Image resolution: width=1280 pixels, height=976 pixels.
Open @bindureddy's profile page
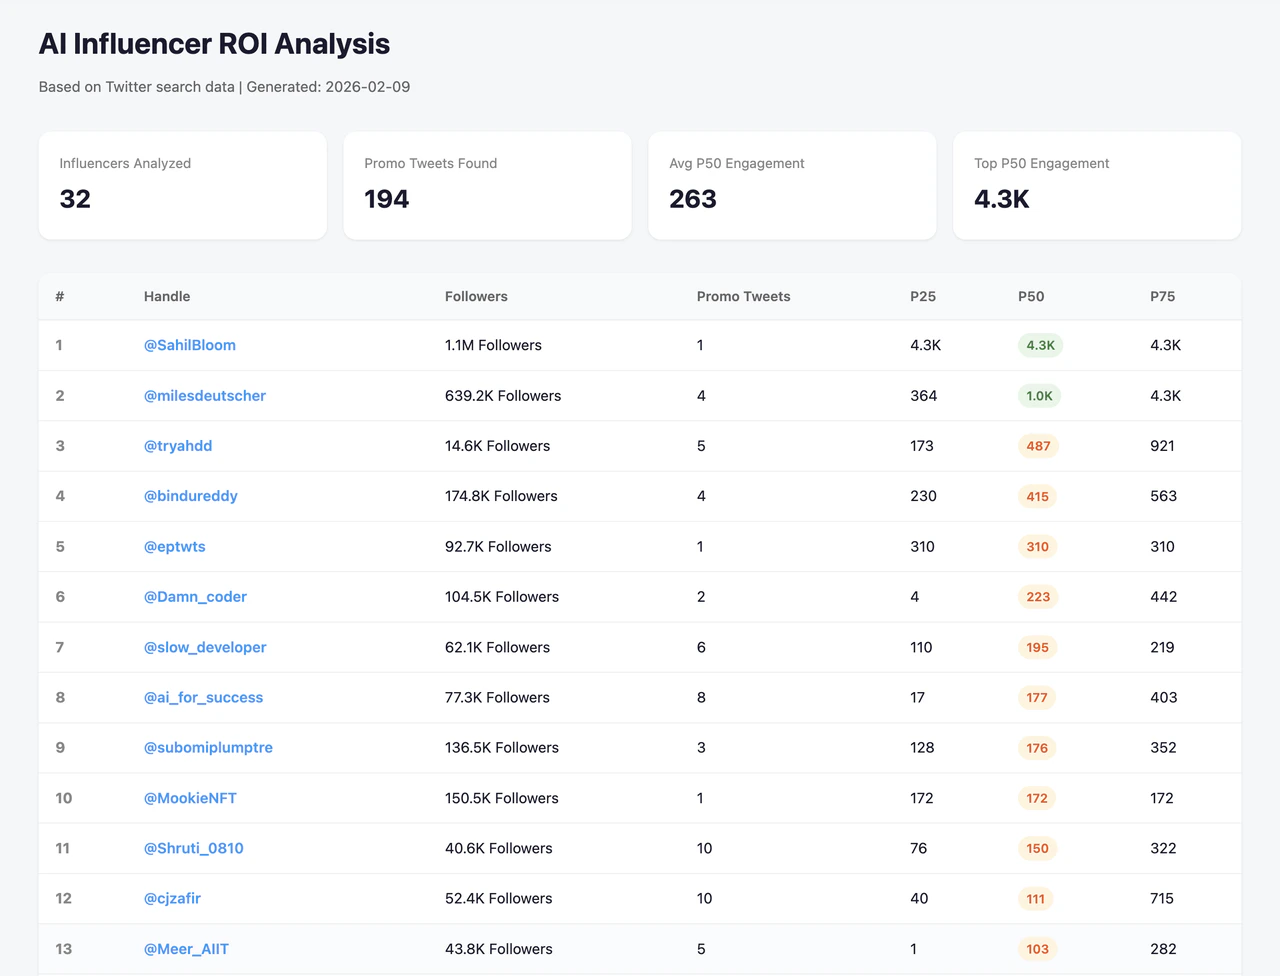[x=191, y=495]
